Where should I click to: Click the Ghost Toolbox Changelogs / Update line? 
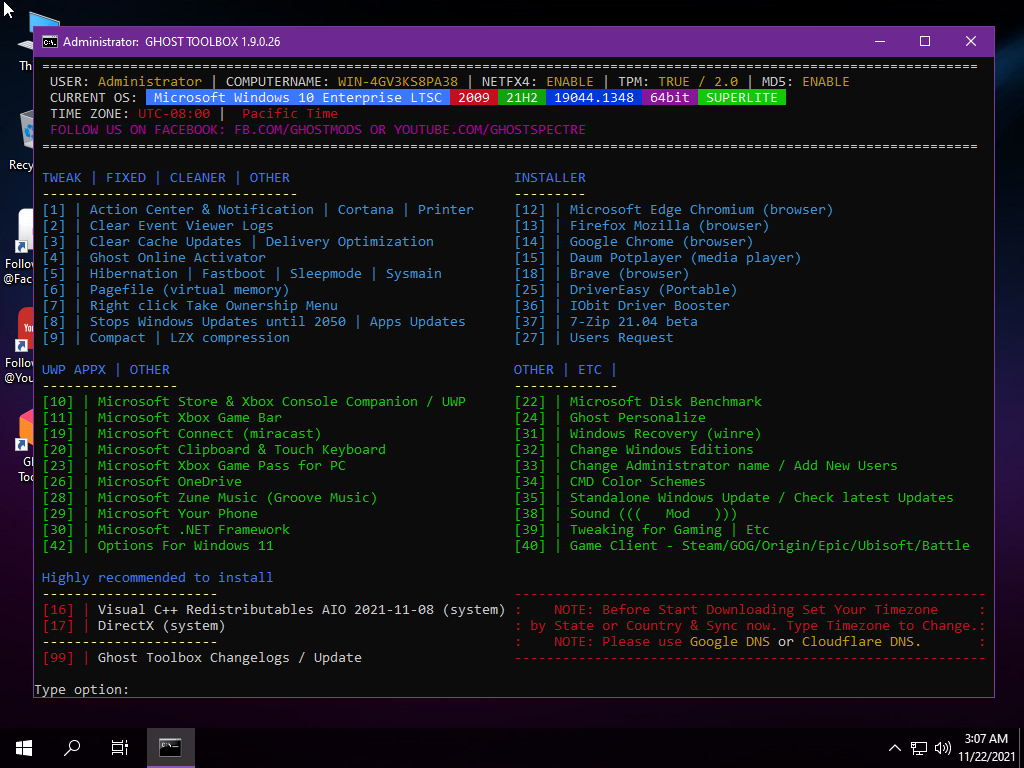click(229, 658)
